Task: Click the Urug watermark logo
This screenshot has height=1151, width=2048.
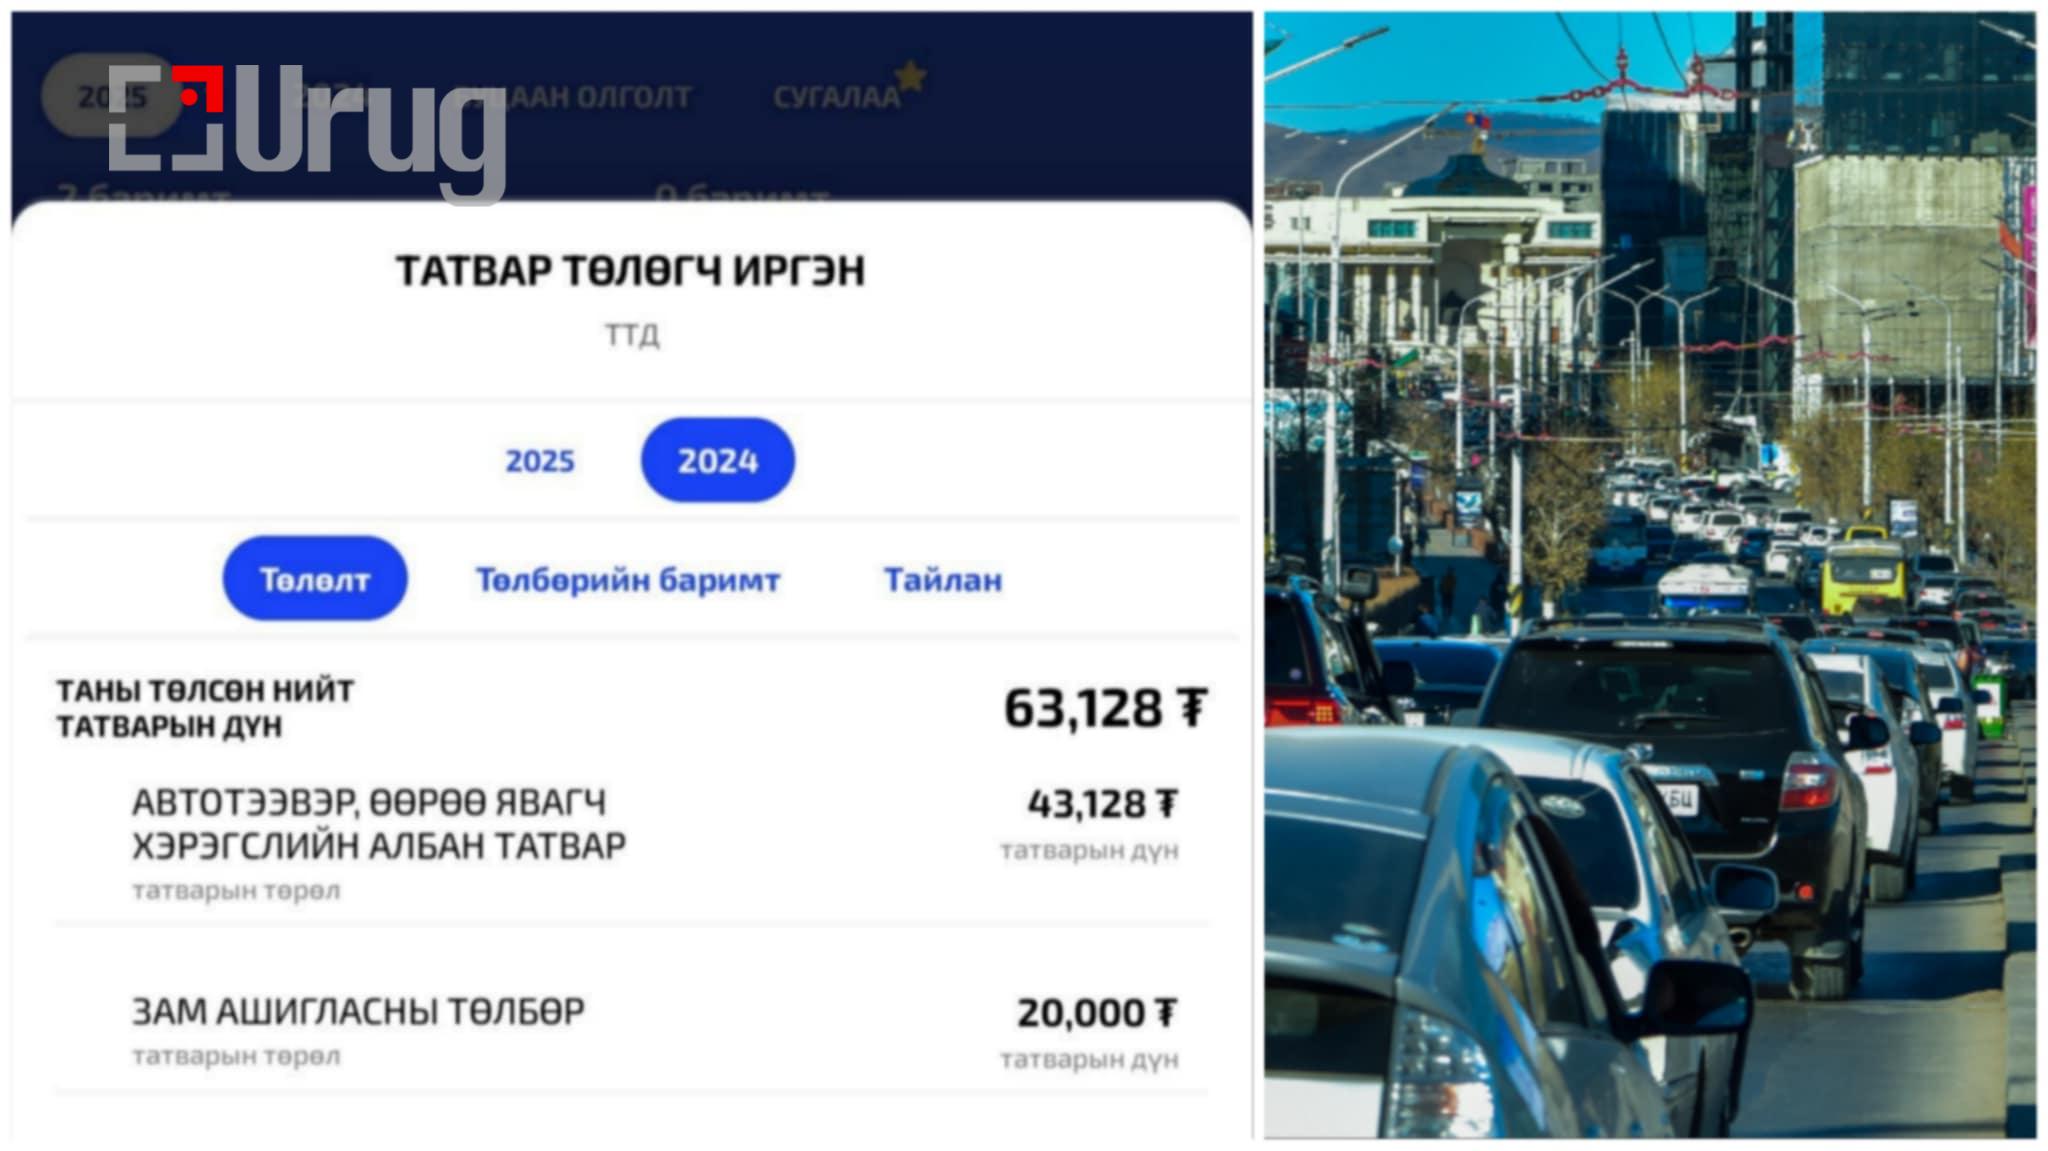Action: tap(307, 130)
